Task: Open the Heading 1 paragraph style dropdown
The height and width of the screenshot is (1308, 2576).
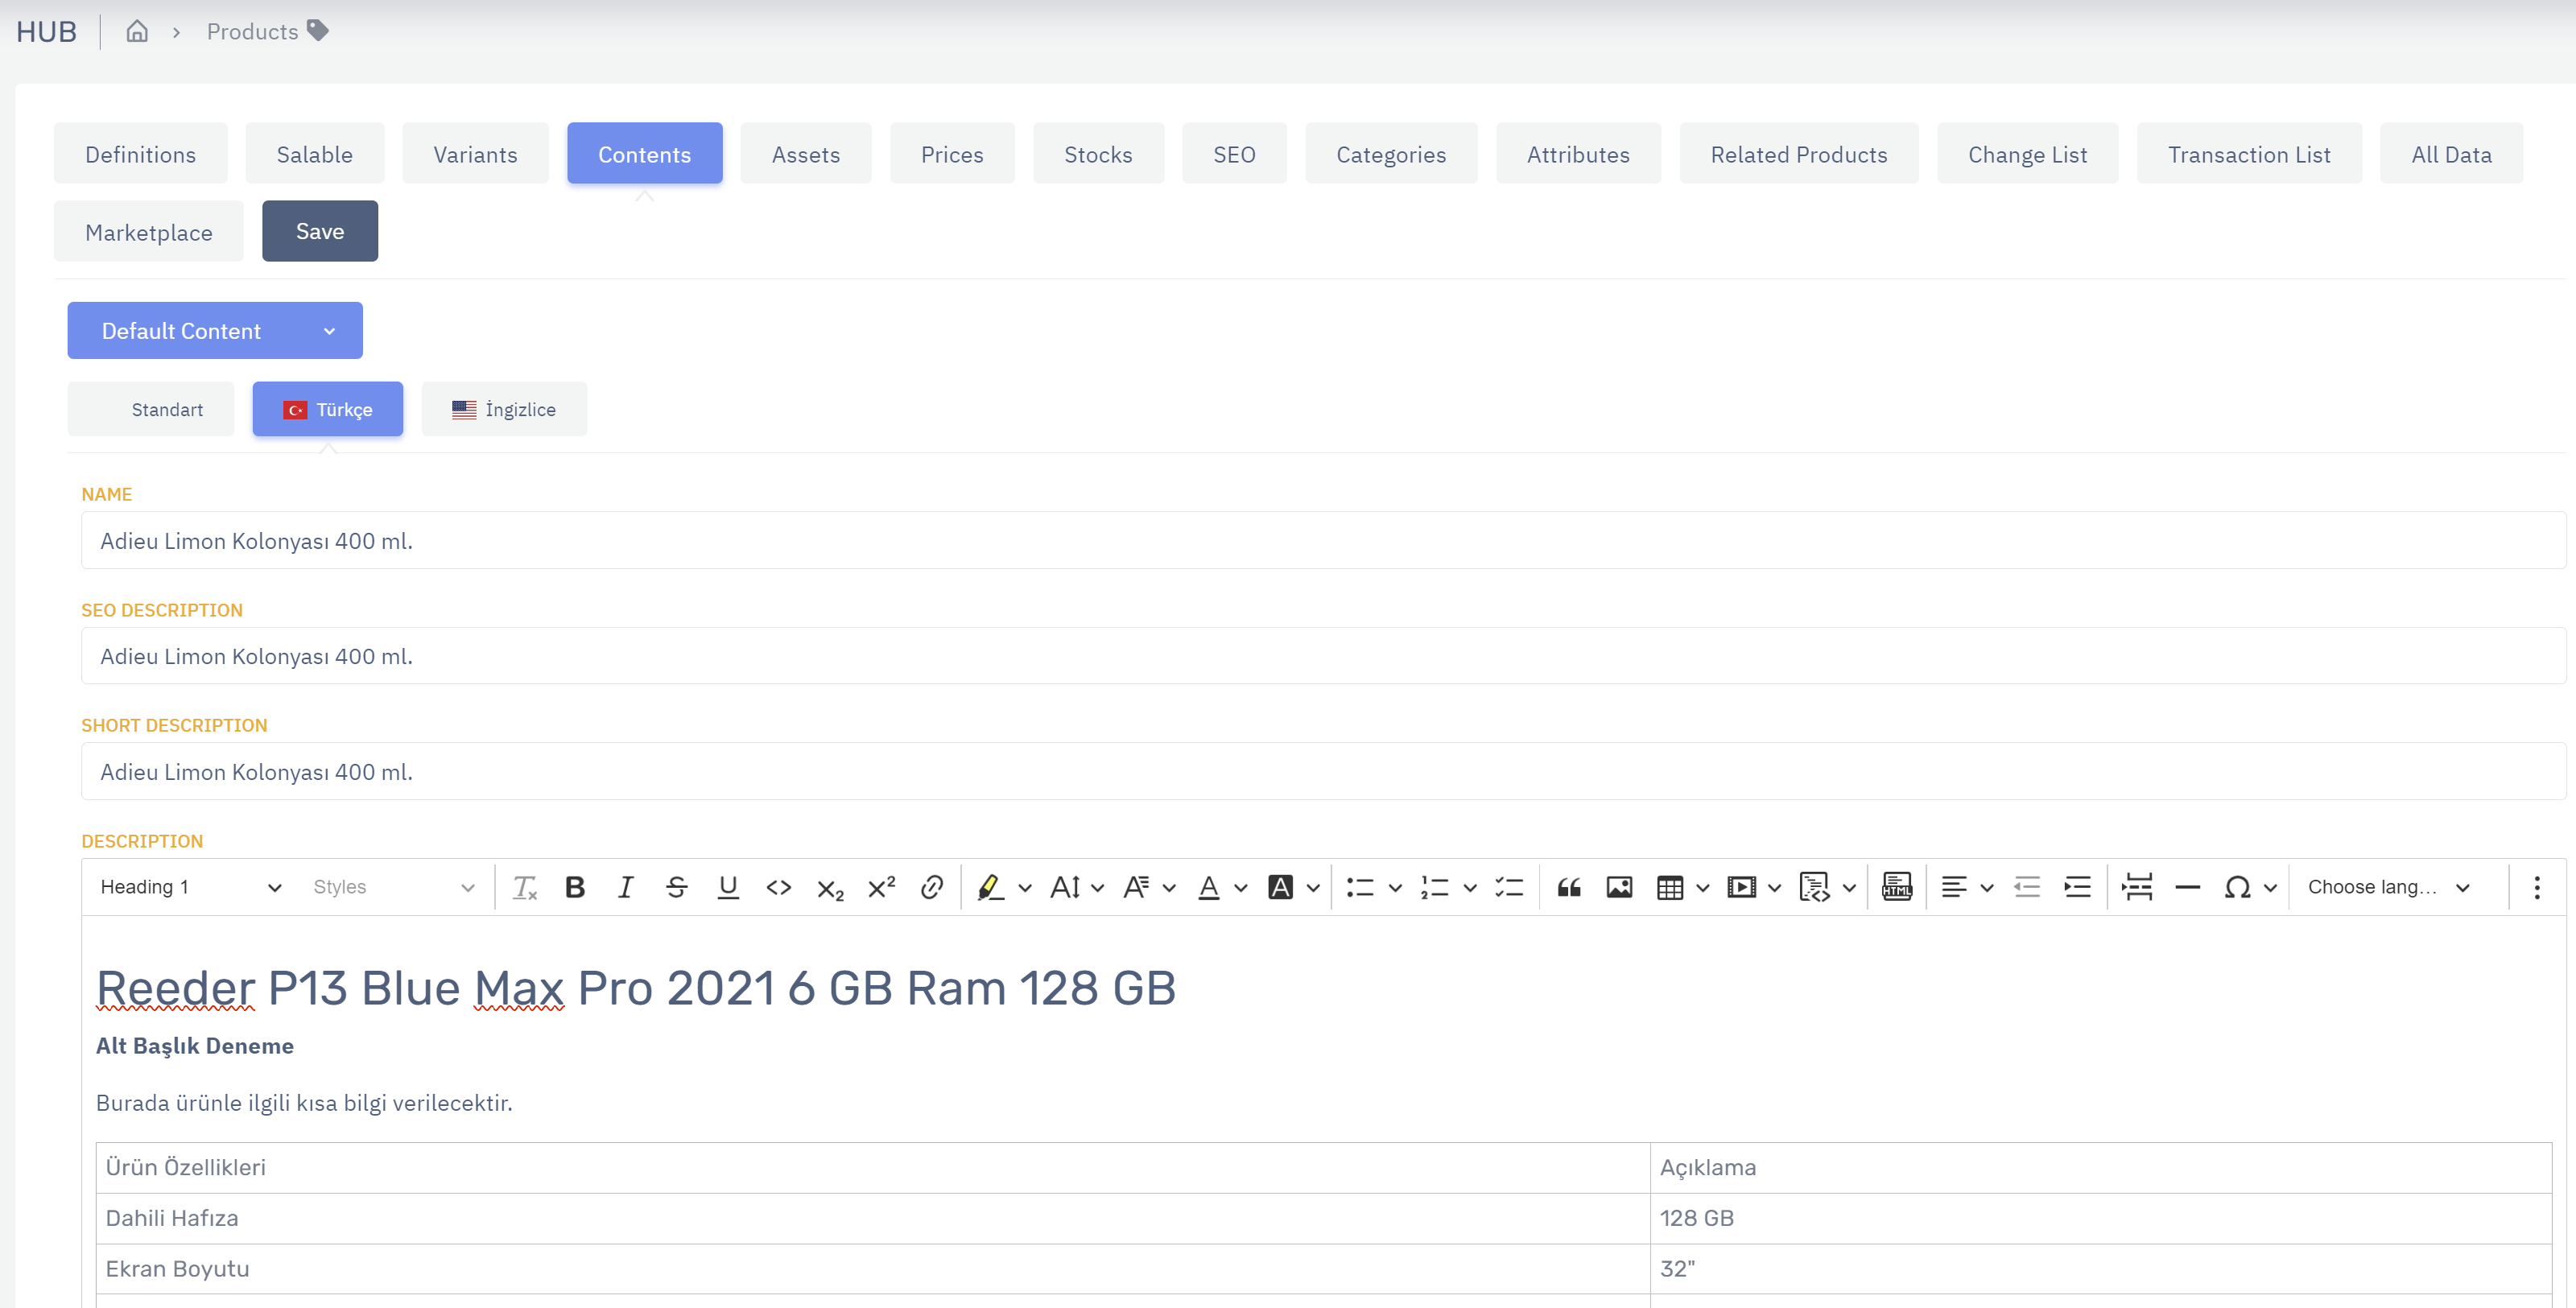Action: (x=191, y=887)
